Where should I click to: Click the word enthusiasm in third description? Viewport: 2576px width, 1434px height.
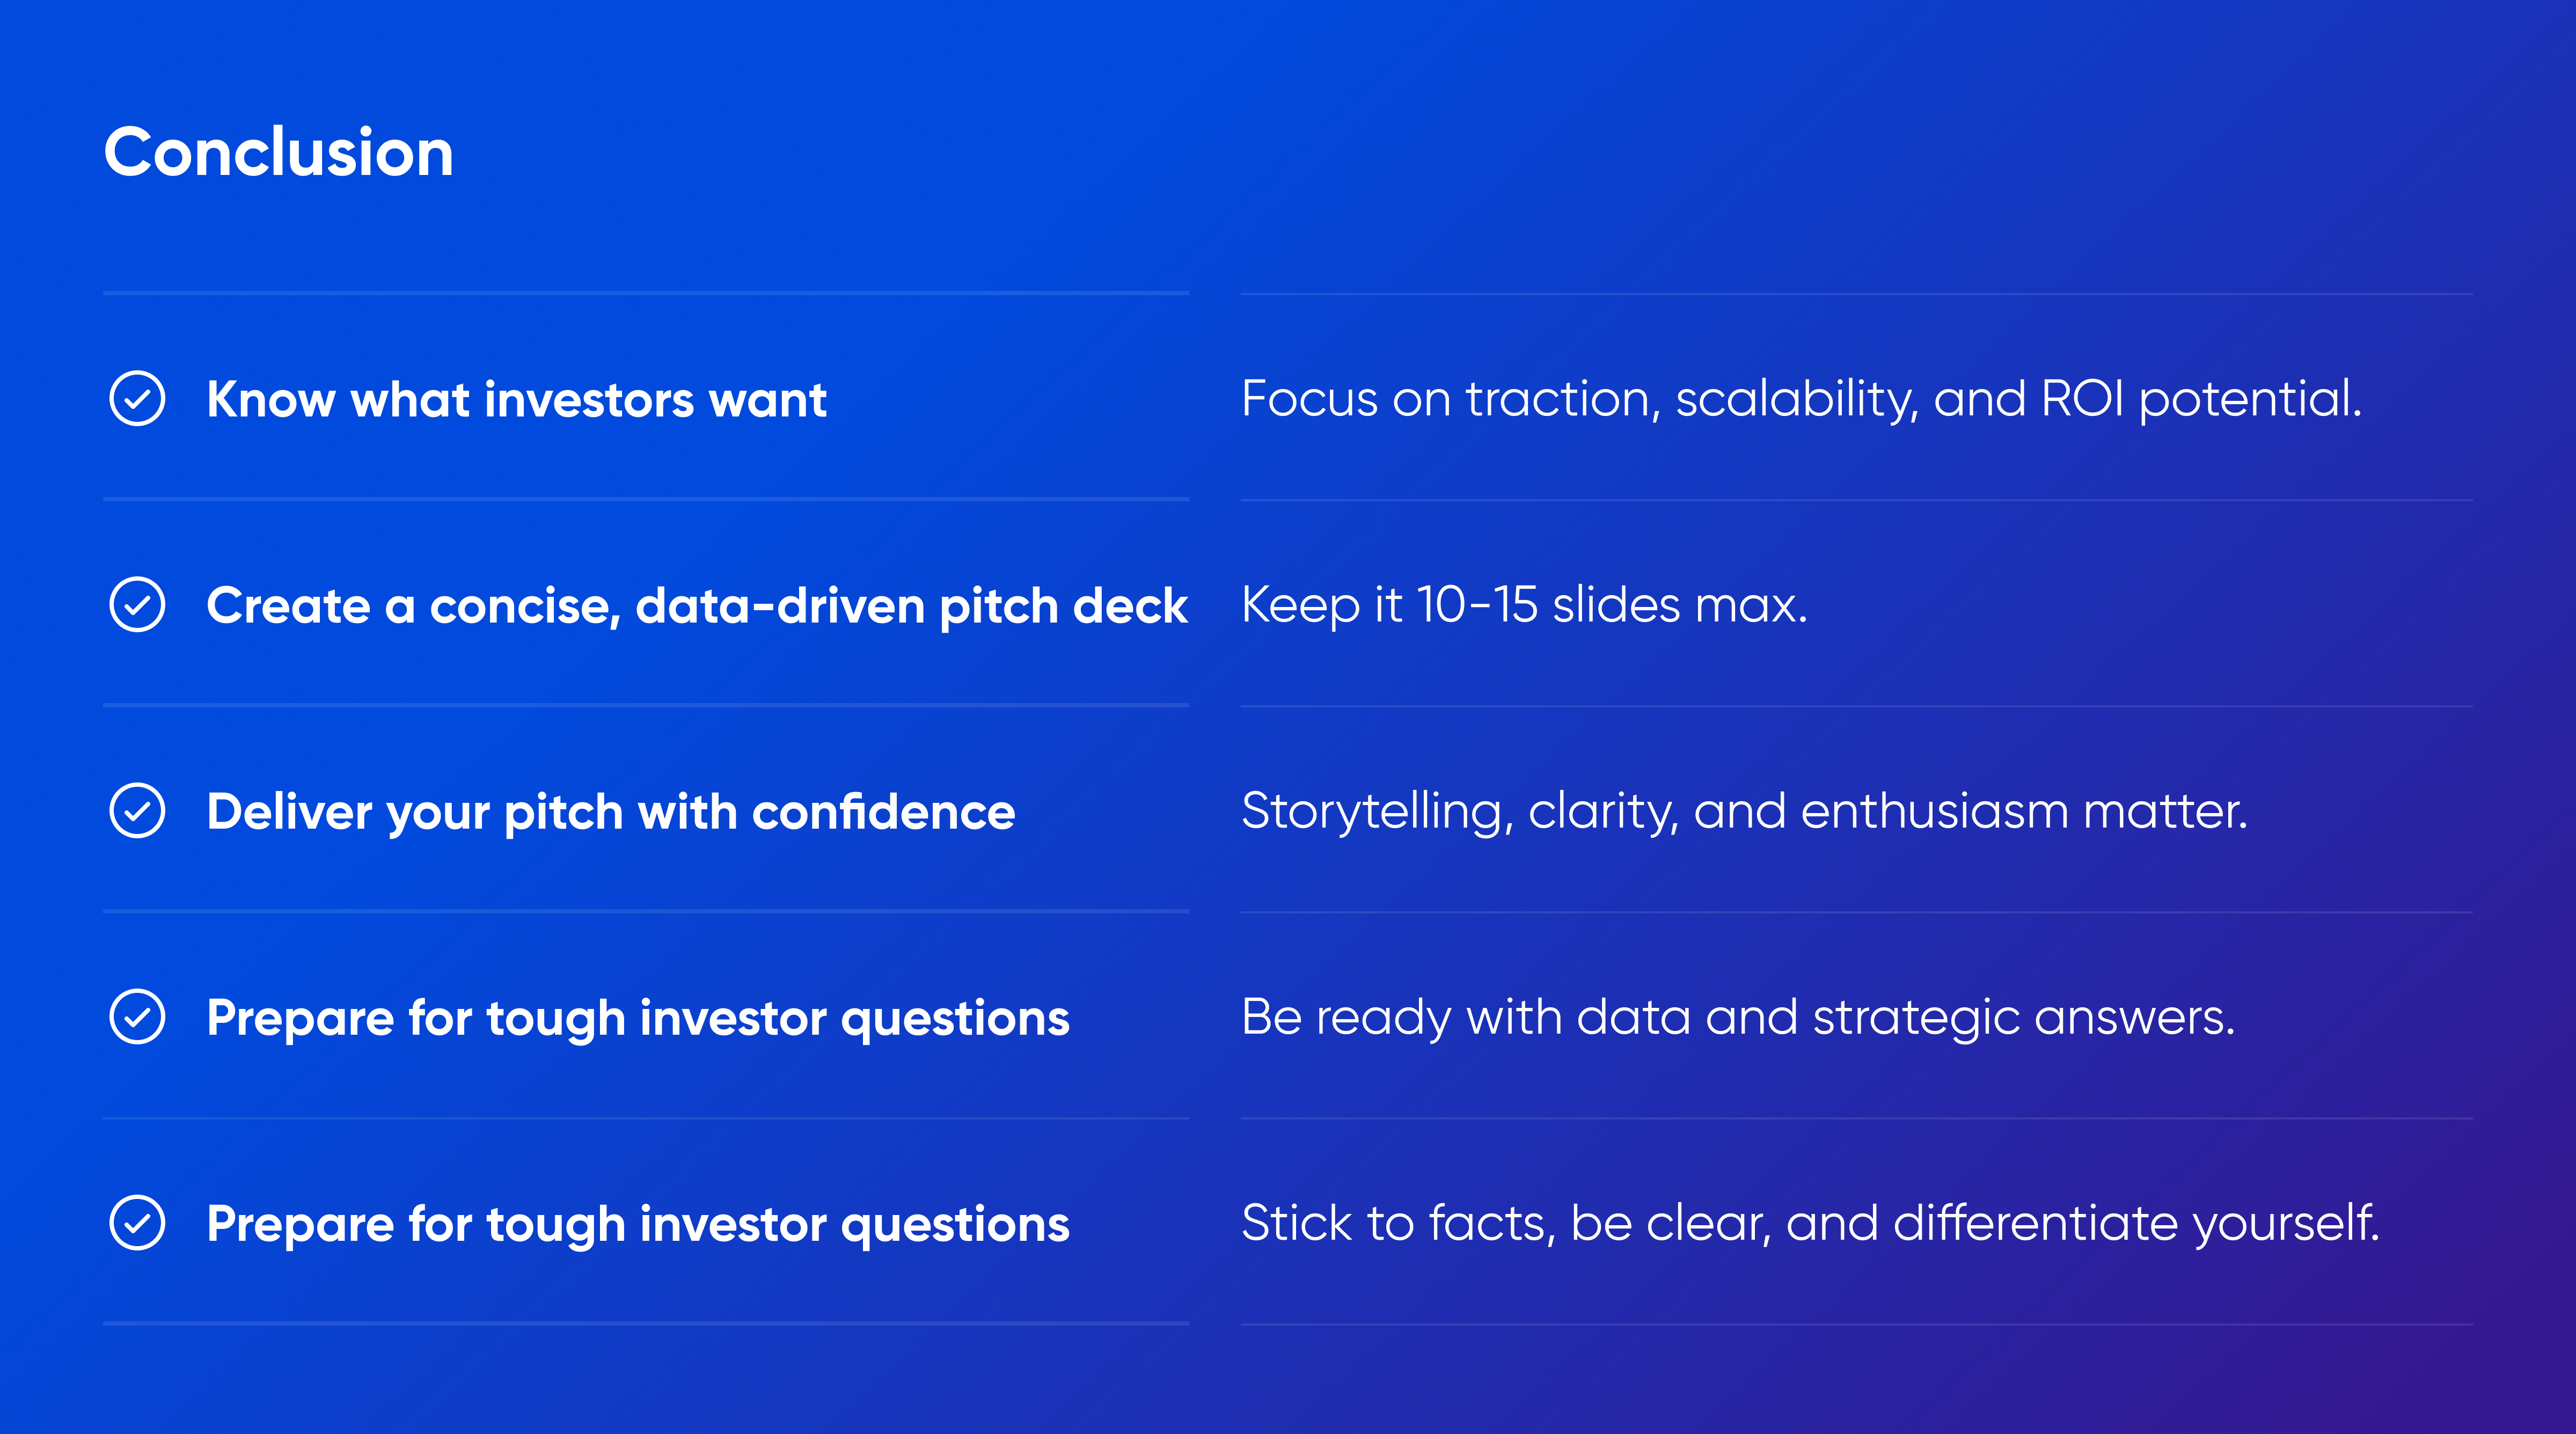pyautogui.click(x=1934, y=811)
